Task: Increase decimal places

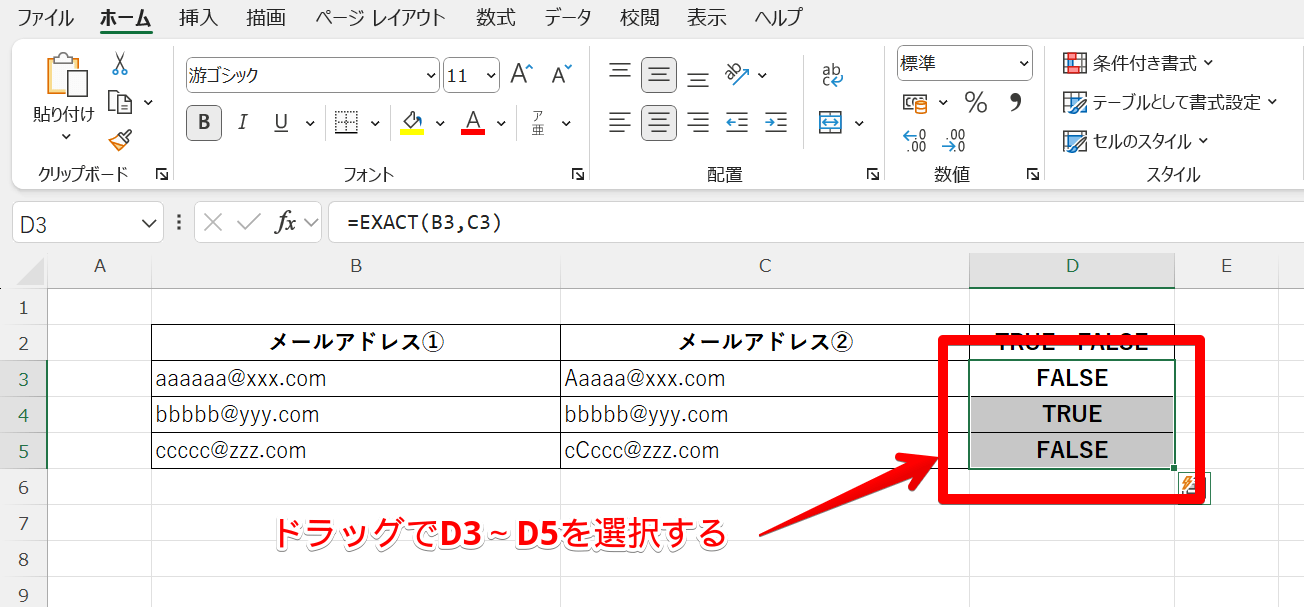Action: (x=915, y=140)
